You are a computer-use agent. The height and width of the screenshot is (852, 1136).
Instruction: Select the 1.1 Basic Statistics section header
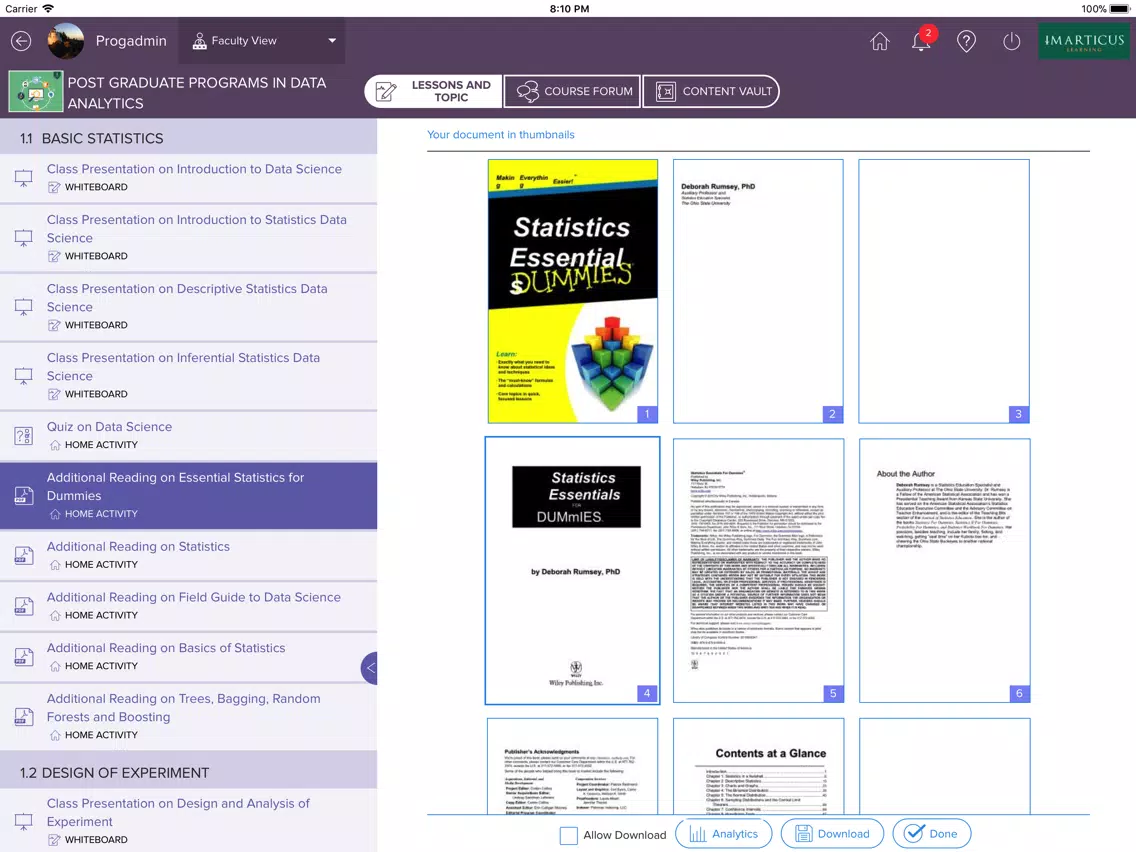pyautogui.click(x=188, y=138)
